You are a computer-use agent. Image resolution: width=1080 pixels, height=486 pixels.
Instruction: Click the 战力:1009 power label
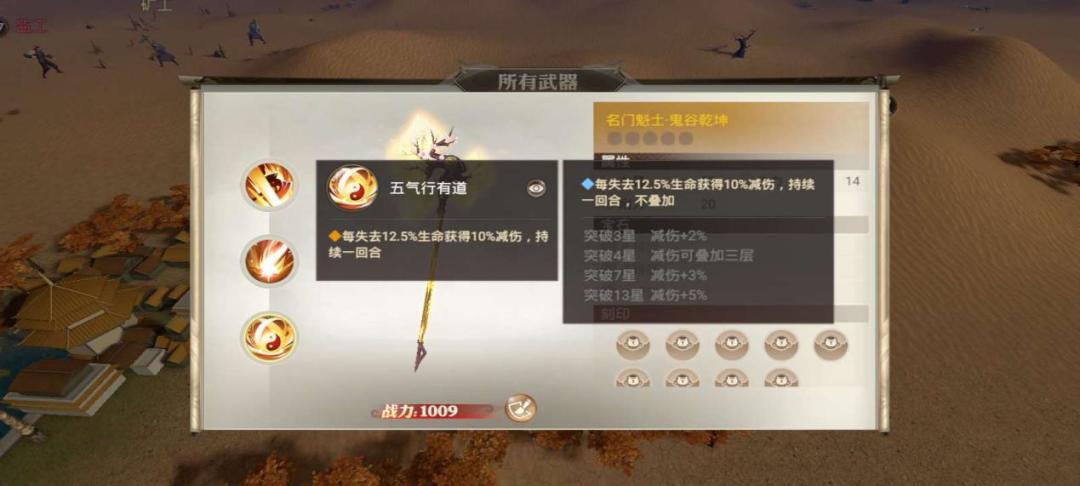click(419, 411)
